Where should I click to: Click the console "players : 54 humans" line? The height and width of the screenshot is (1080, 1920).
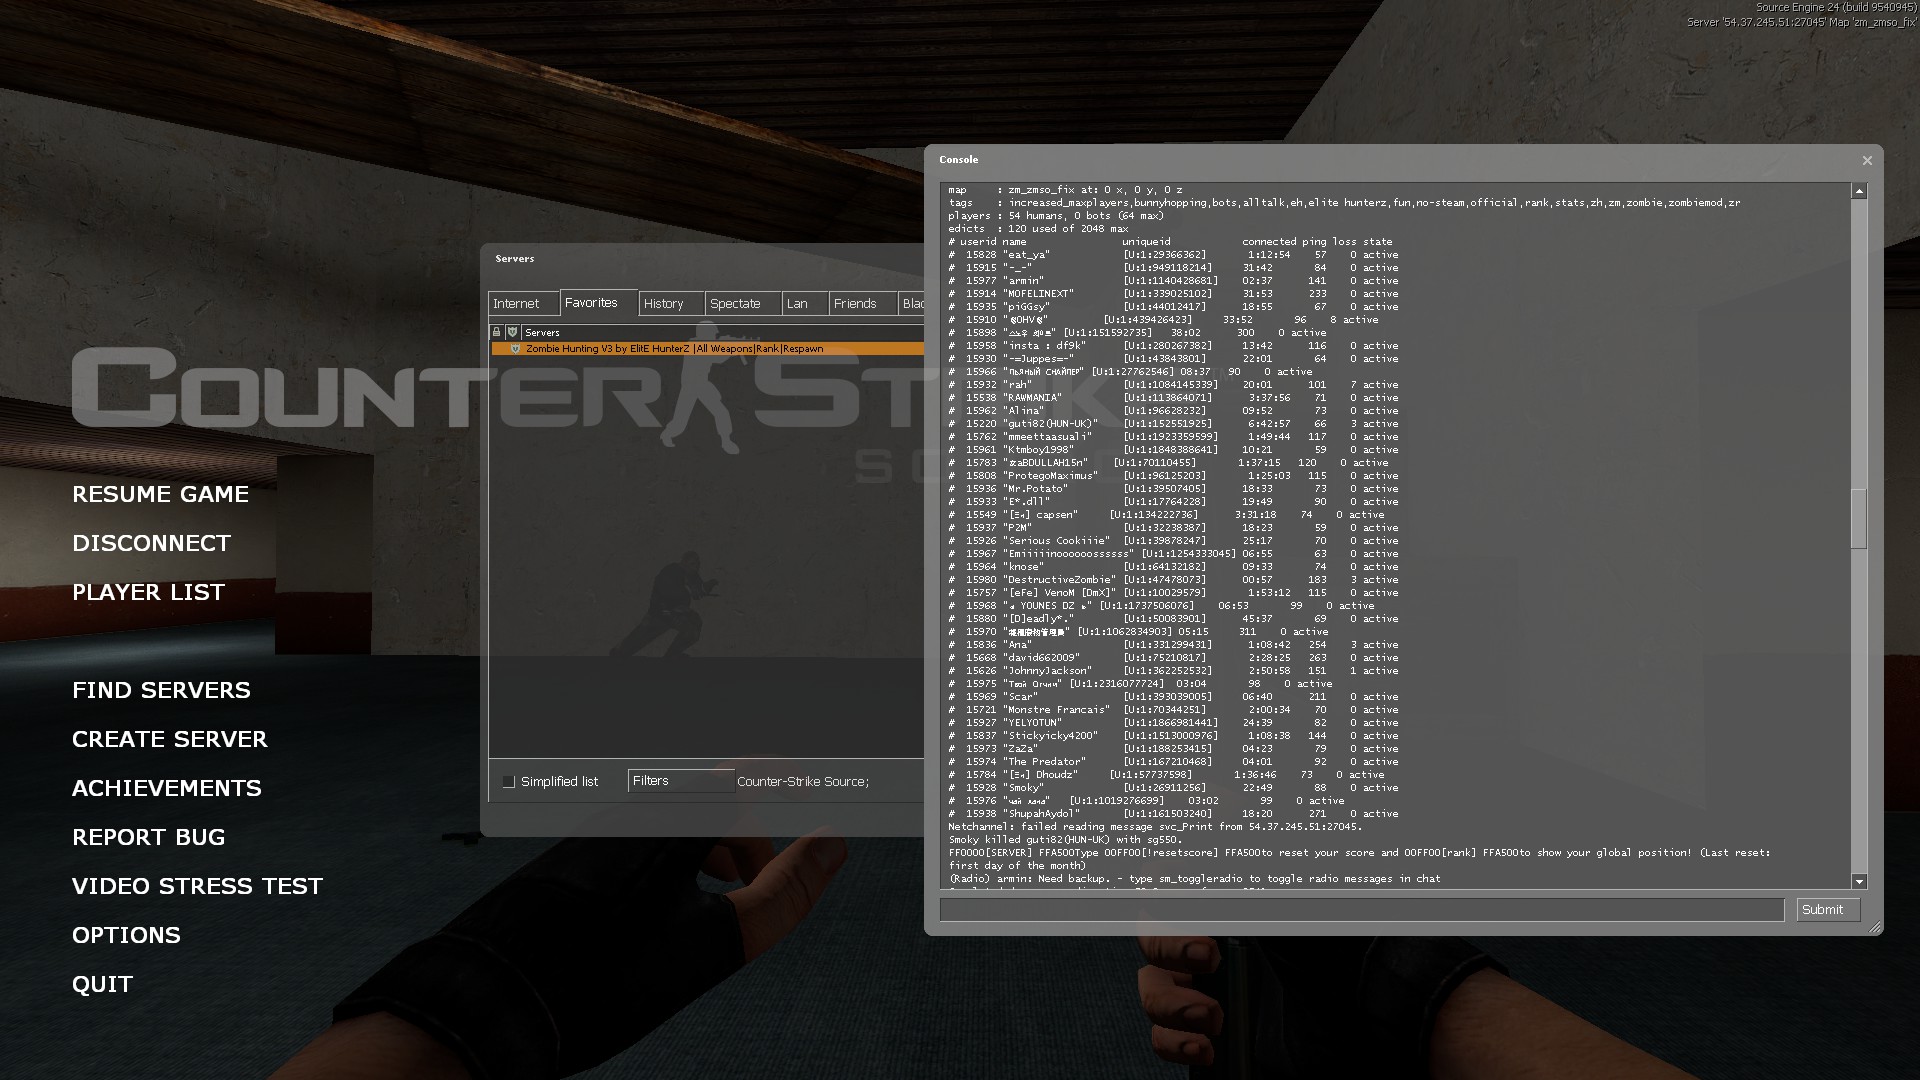click(x=1055, y=216)
